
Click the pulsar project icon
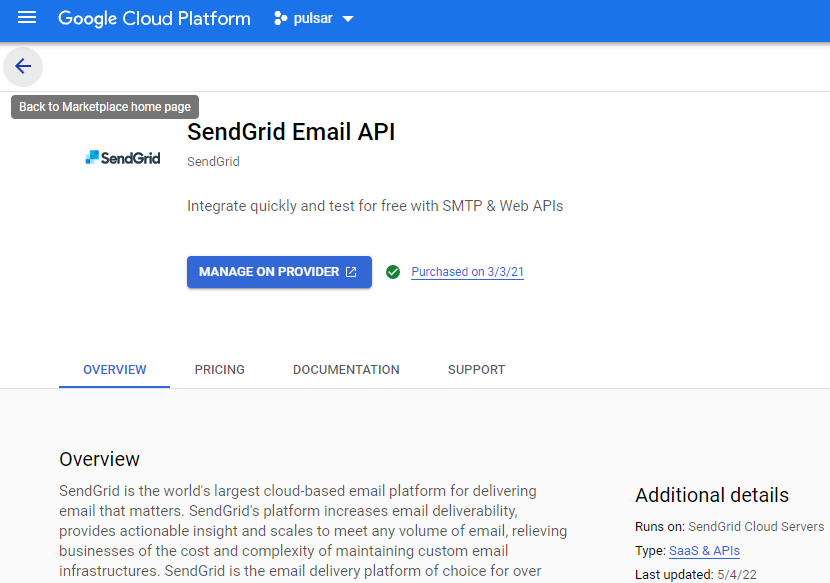click(281, 19)
